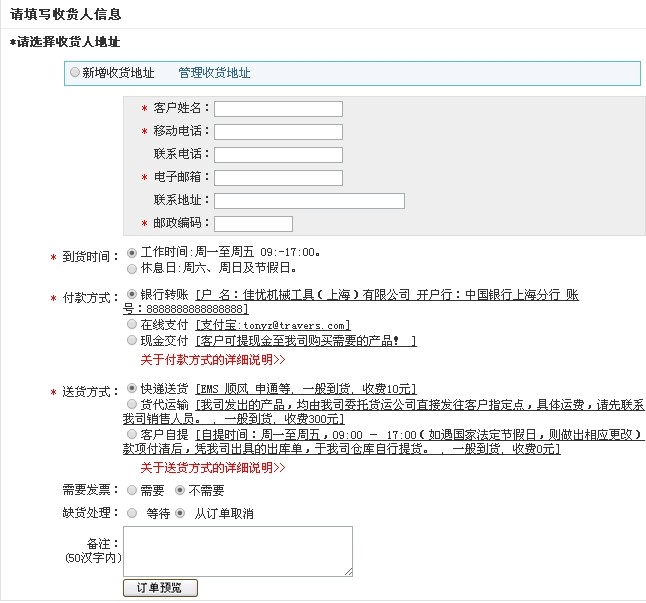
Task: Select 在线支付 payment option
Action: pos(132,325)
